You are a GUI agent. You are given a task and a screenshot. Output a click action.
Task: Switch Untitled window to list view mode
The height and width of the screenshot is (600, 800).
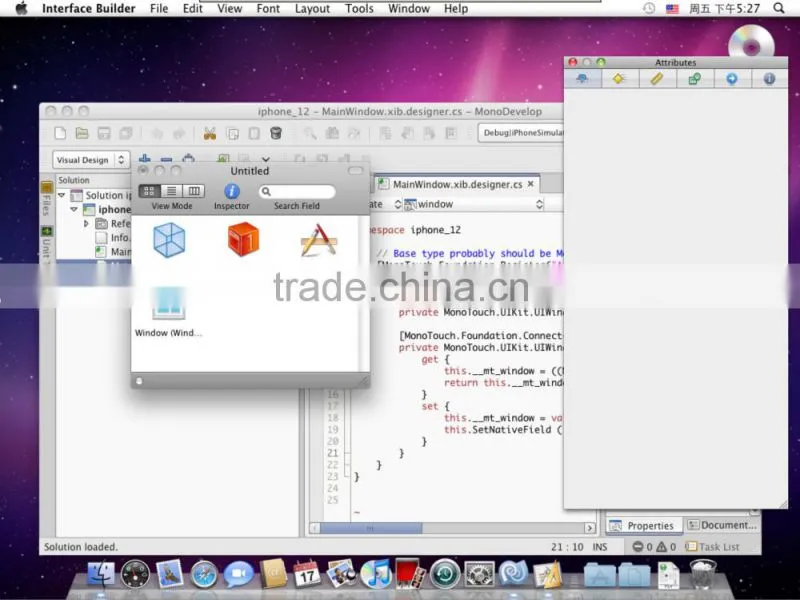point(172,191)
